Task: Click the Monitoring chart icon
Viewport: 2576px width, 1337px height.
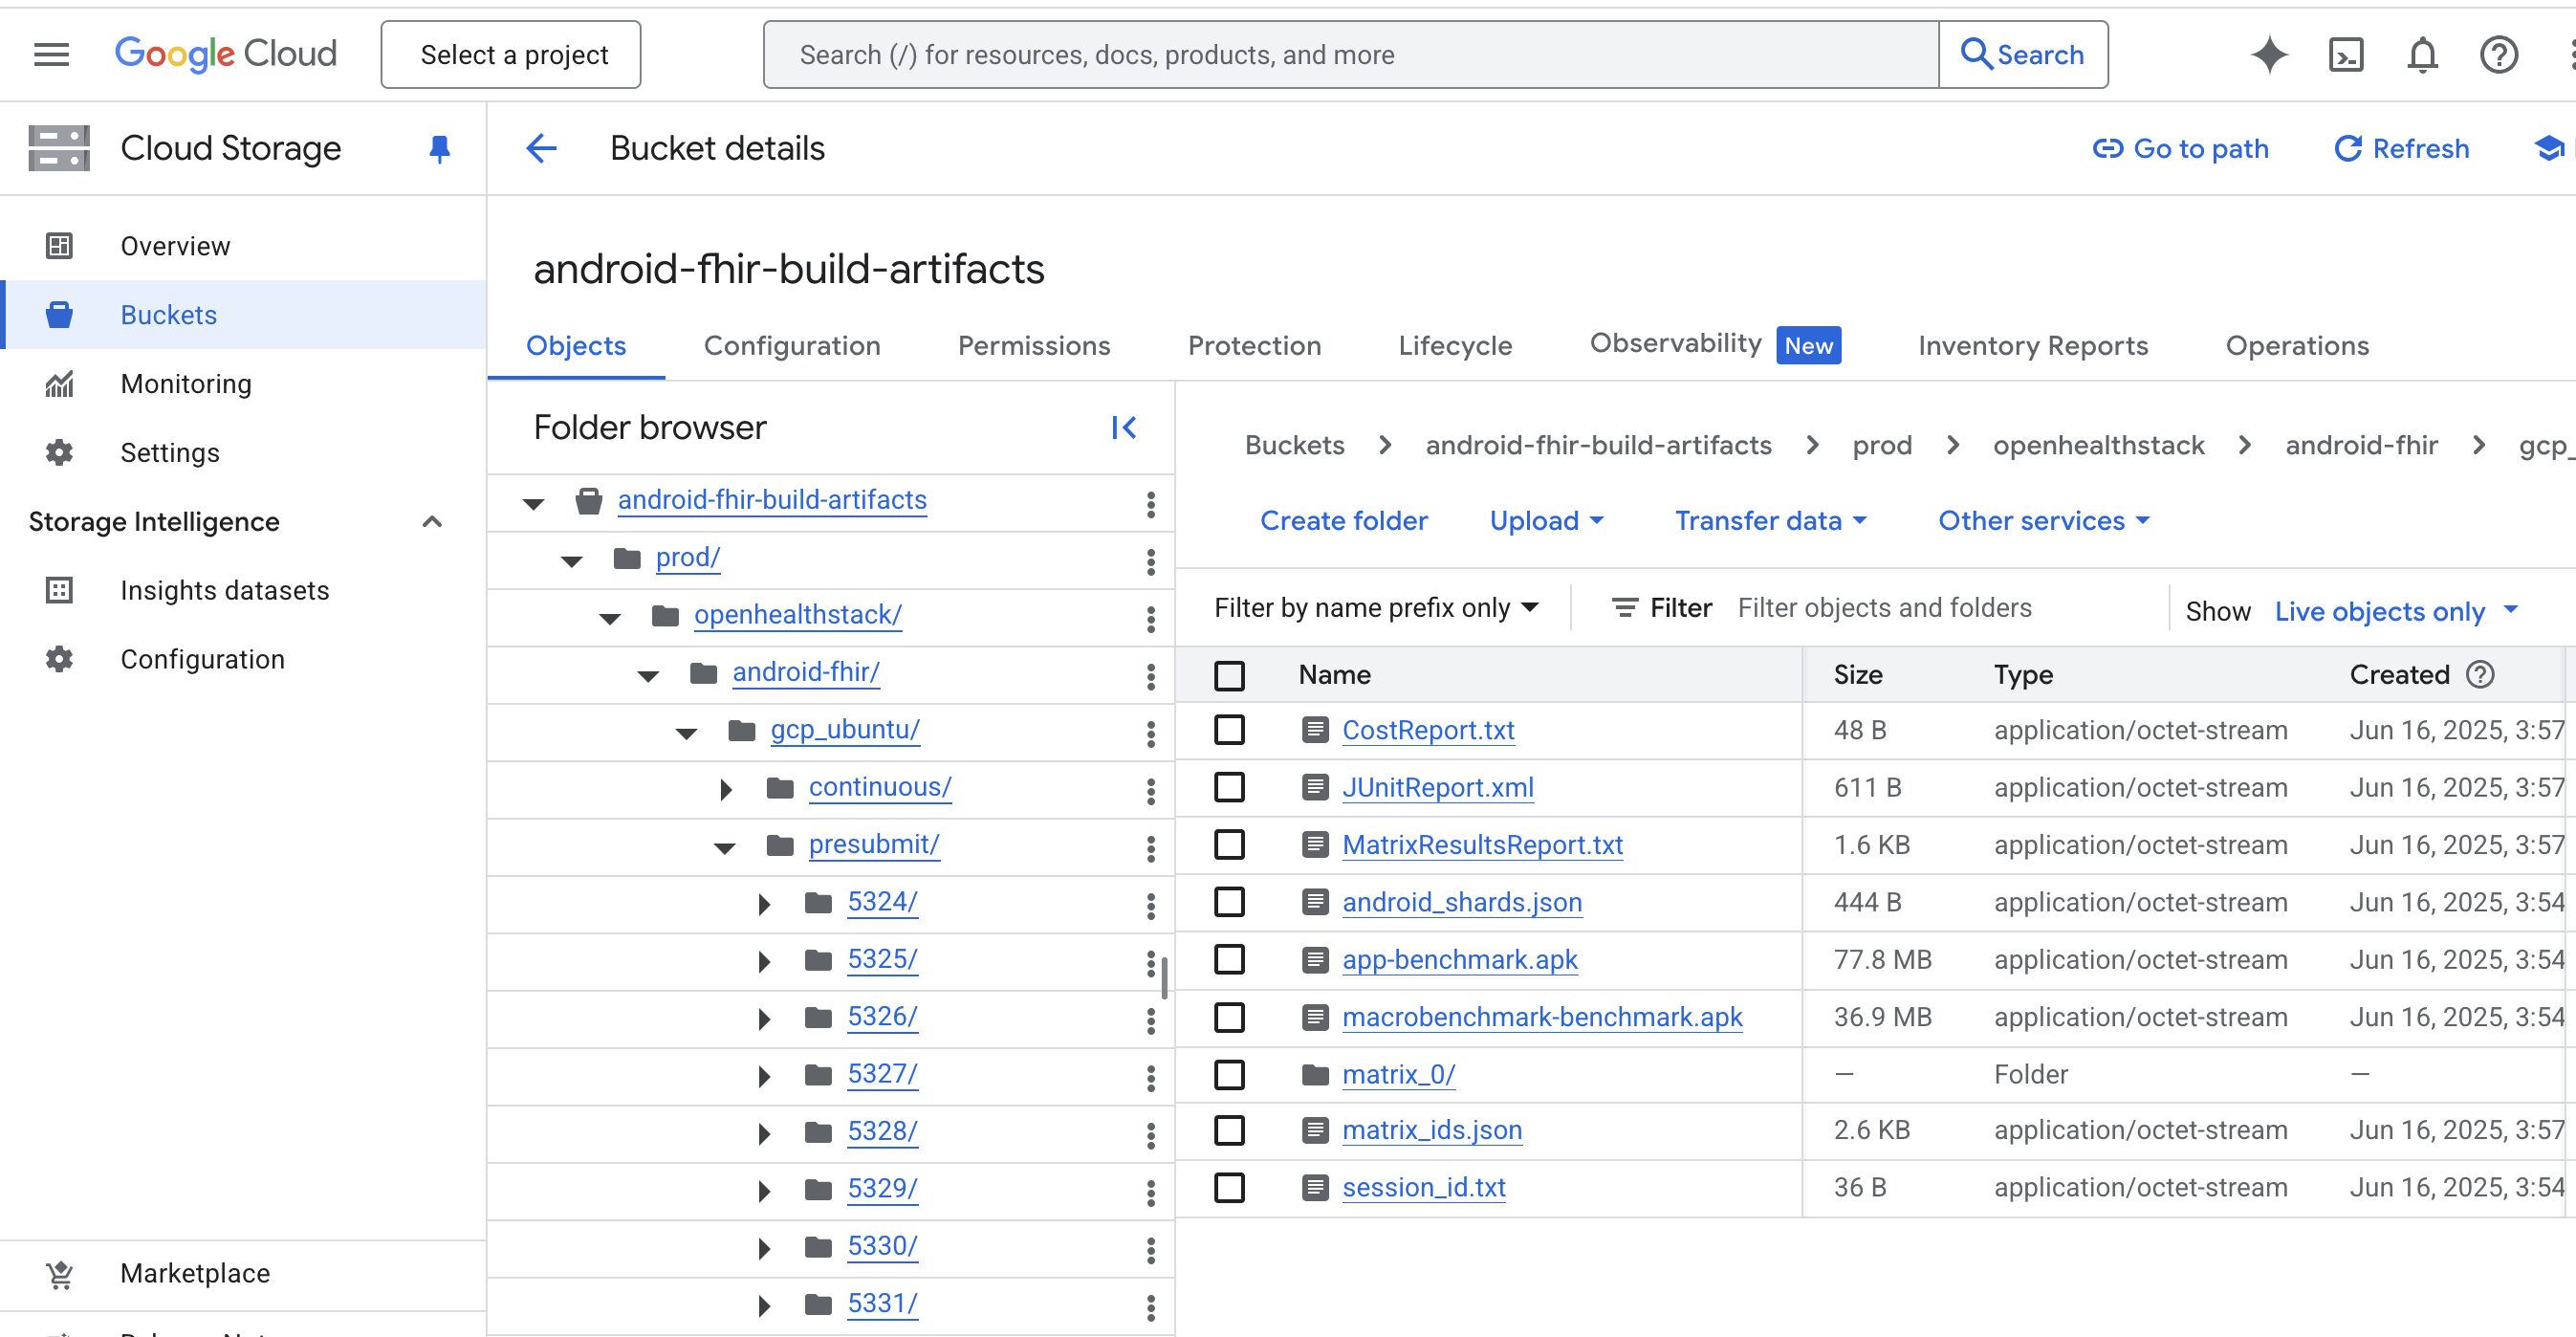Action: click(x=59, y=384)
